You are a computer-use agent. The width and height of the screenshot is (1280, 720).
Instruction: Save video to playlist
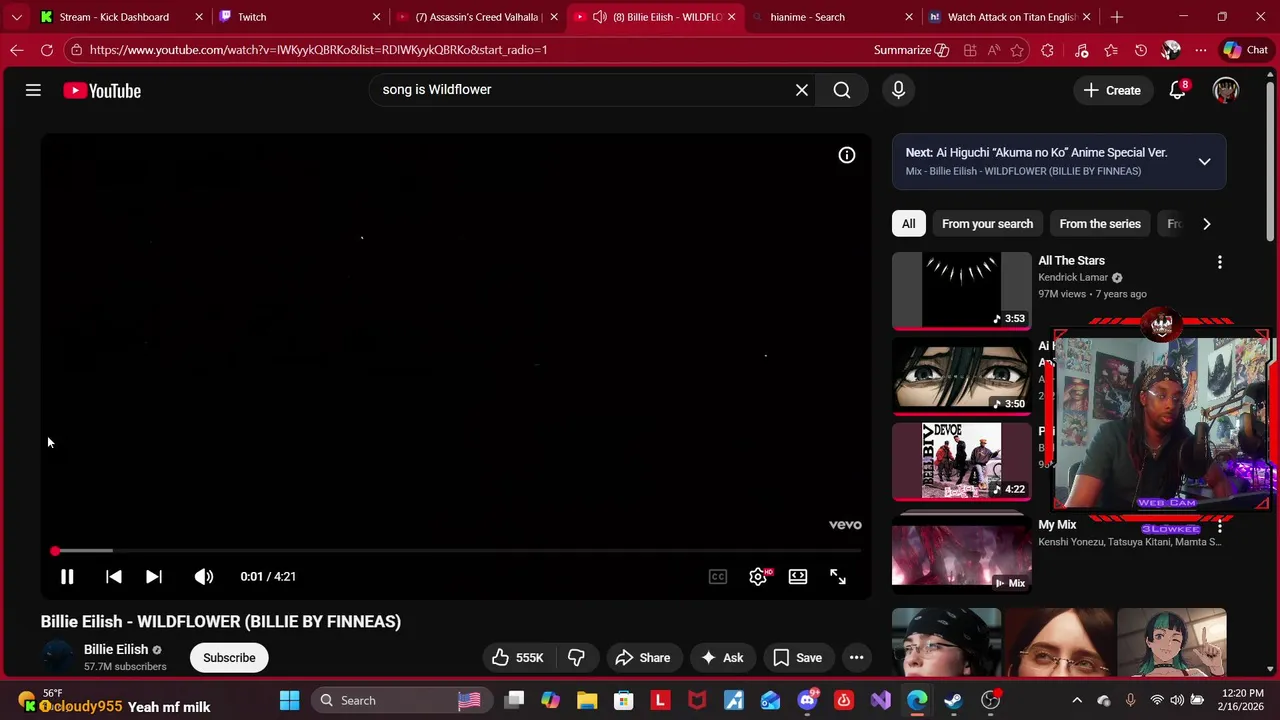coord(797,658)
